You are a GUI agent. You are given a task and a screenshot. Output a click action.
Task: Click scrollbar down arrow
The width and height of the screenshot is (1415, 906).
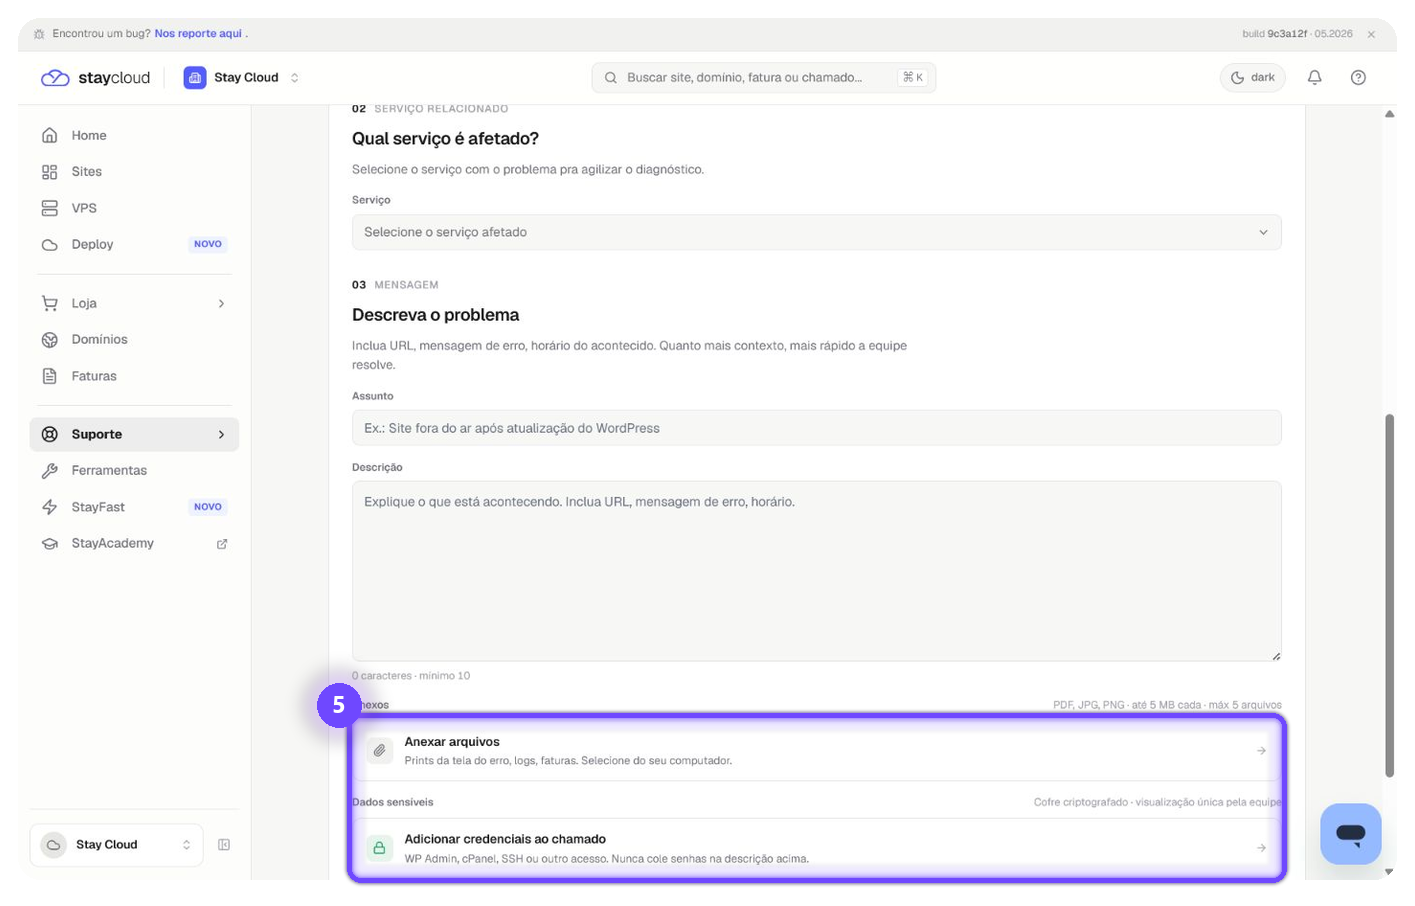pyautogui.click(x=1389, y=872)
